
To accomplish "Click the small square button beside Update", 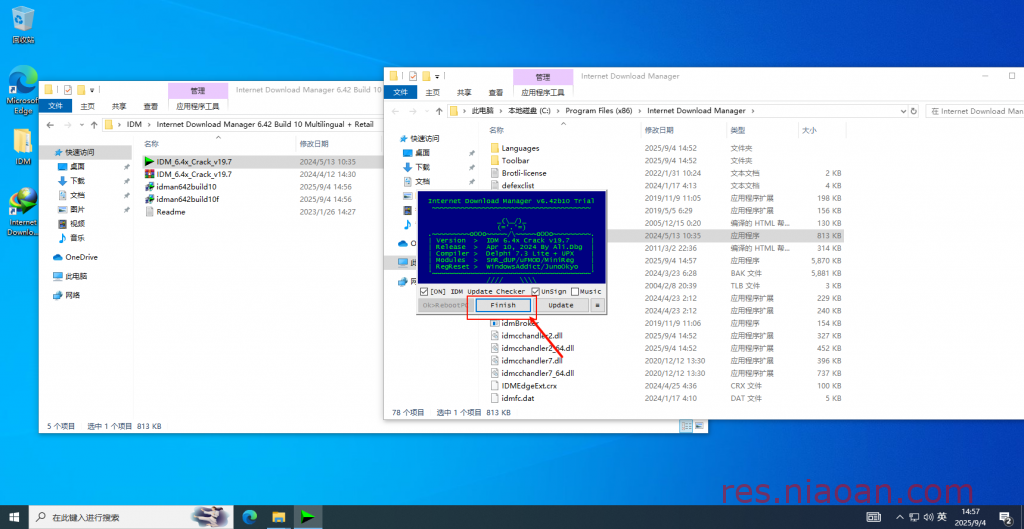I will [x=598, y=306].
